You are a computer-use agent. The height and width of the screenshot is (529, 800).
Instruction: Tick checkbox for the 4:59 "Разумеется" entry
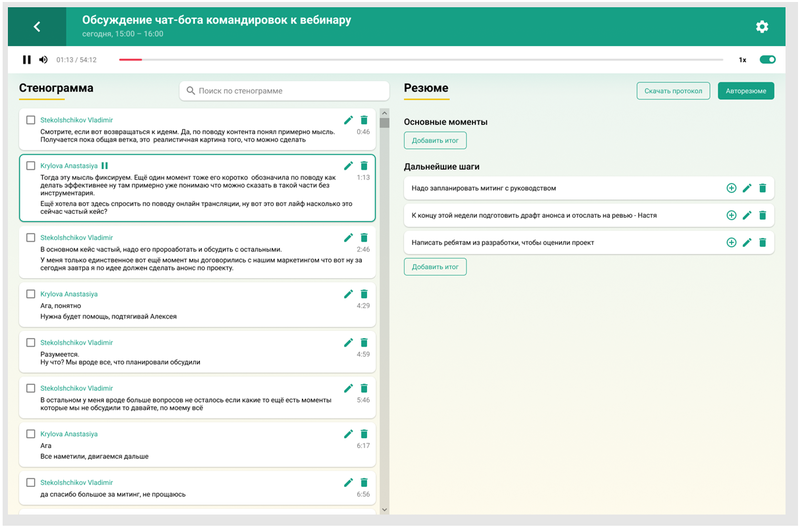point(31,342)
